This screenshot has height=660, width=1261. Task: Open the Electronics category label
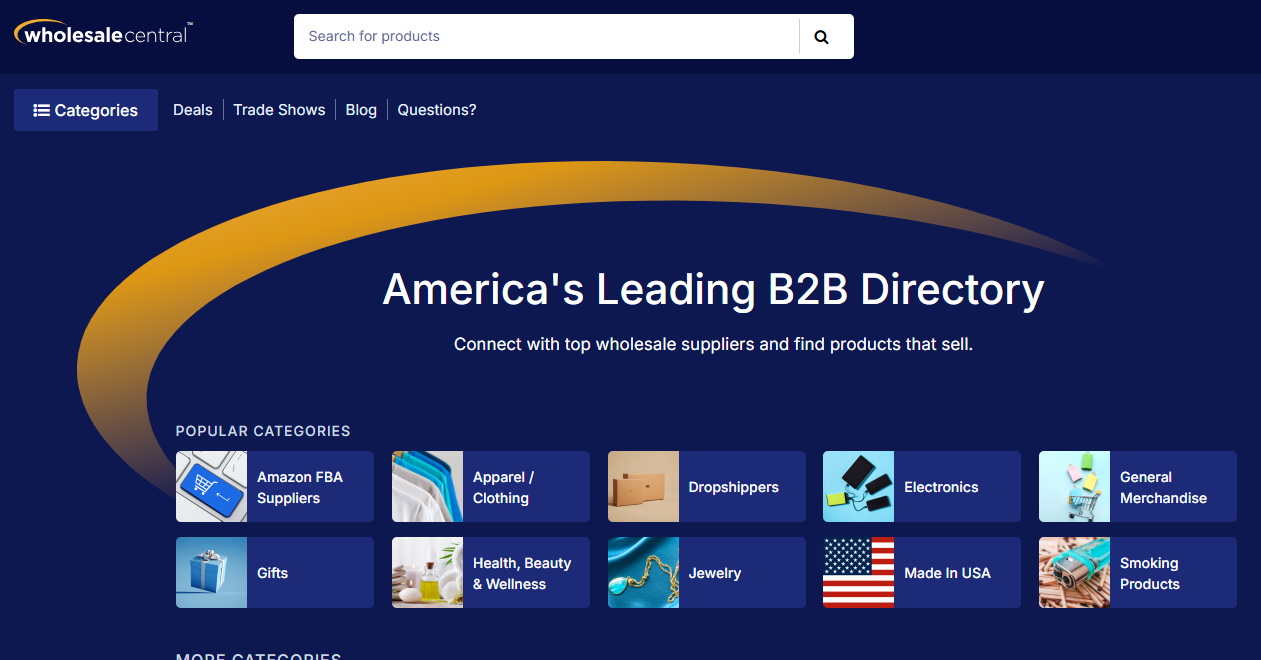tap(941, 488)
